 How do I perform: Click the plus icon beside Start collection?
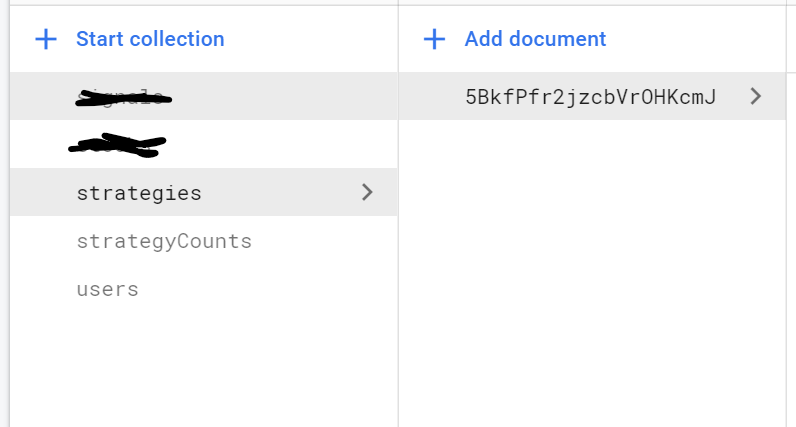pyautogui.click(x=46, y=39)
